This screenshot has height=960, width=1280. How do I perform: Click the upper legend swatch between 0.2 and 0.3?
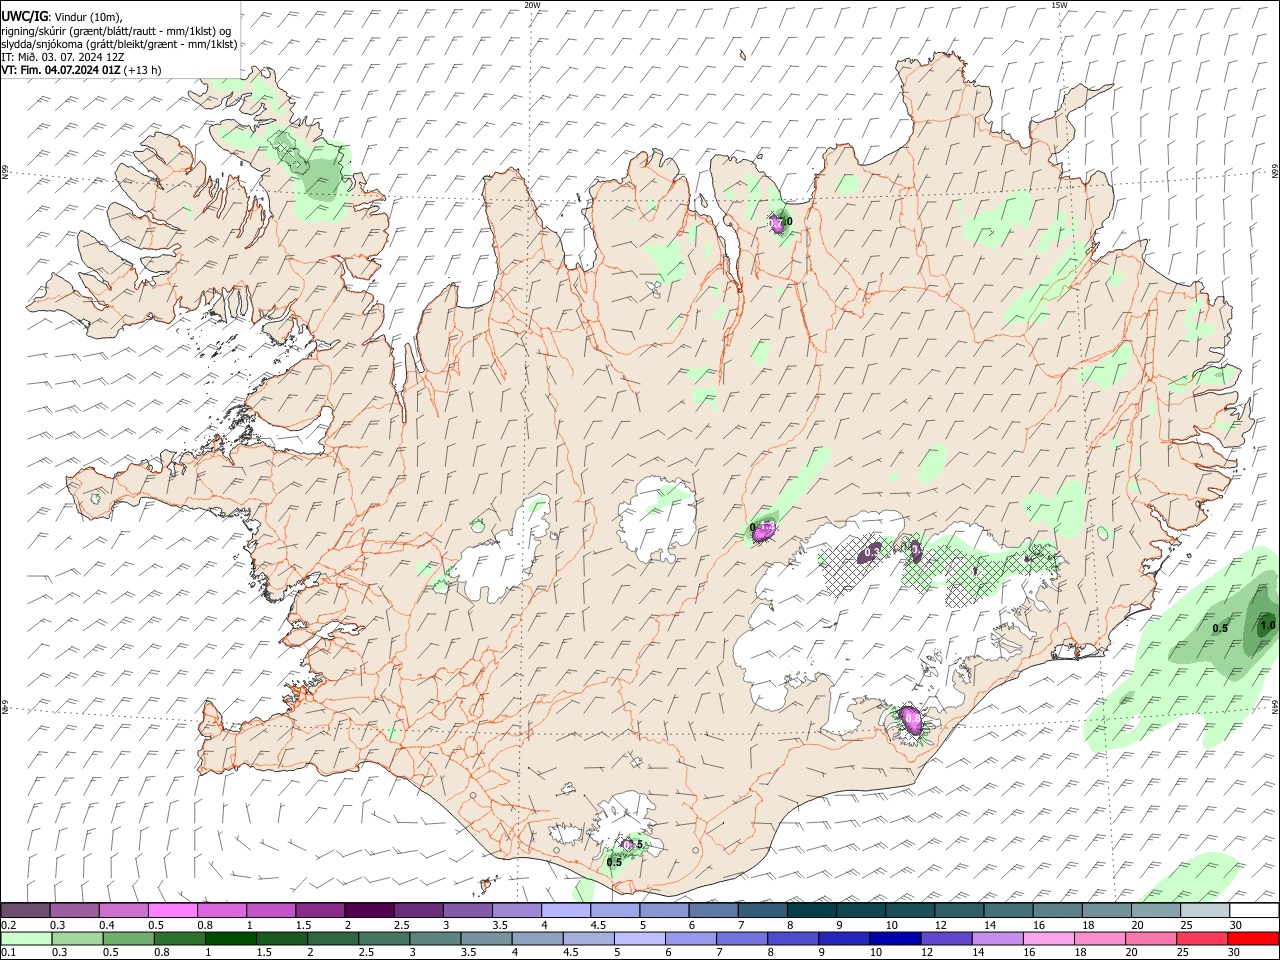point(25,911)
